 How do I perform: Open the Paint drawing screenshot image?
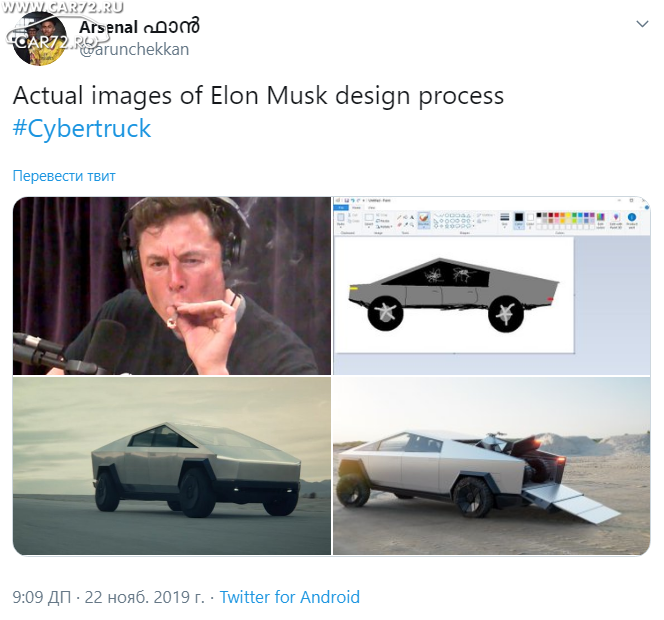tap(492, 286)
